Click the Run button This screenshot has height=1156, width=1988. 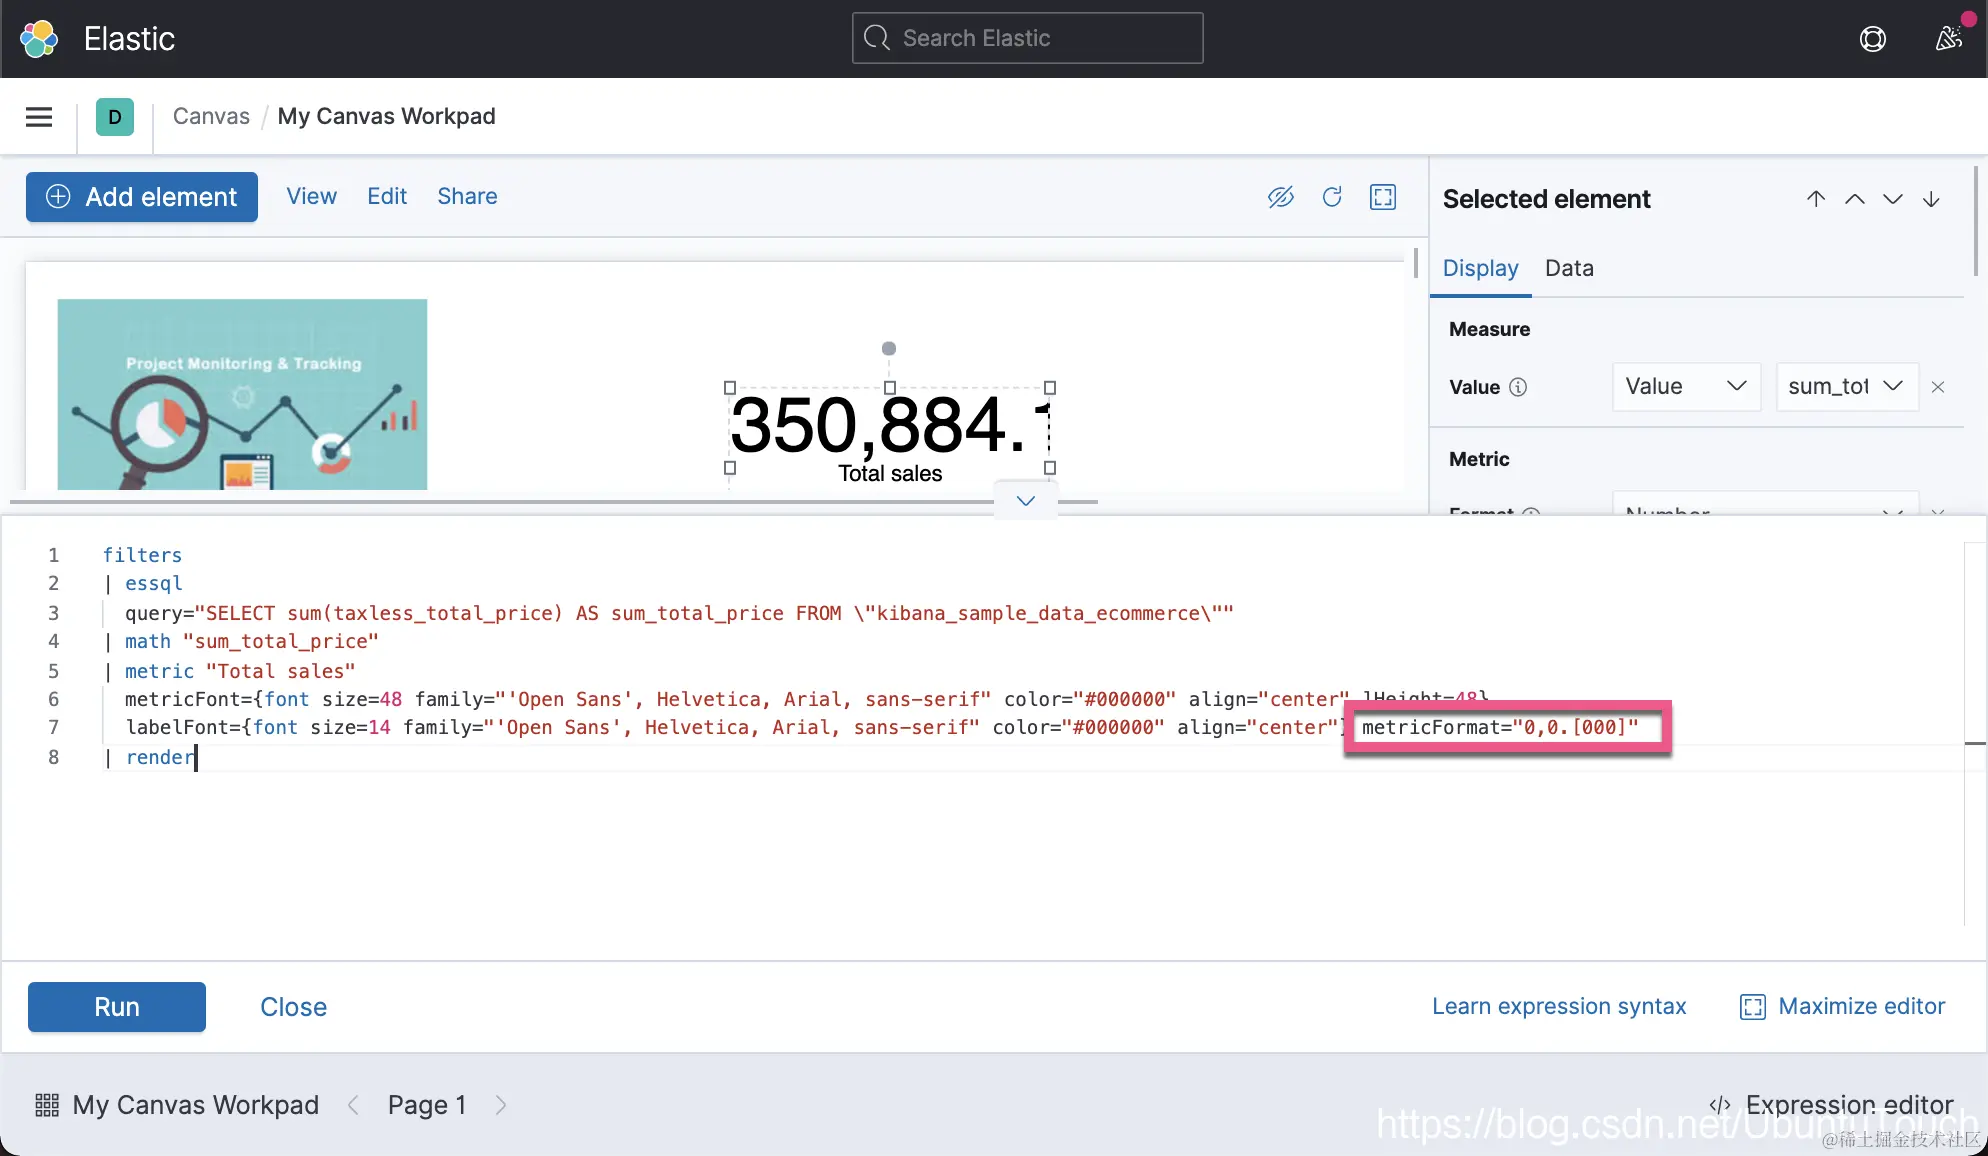[x=117, y=1007]
